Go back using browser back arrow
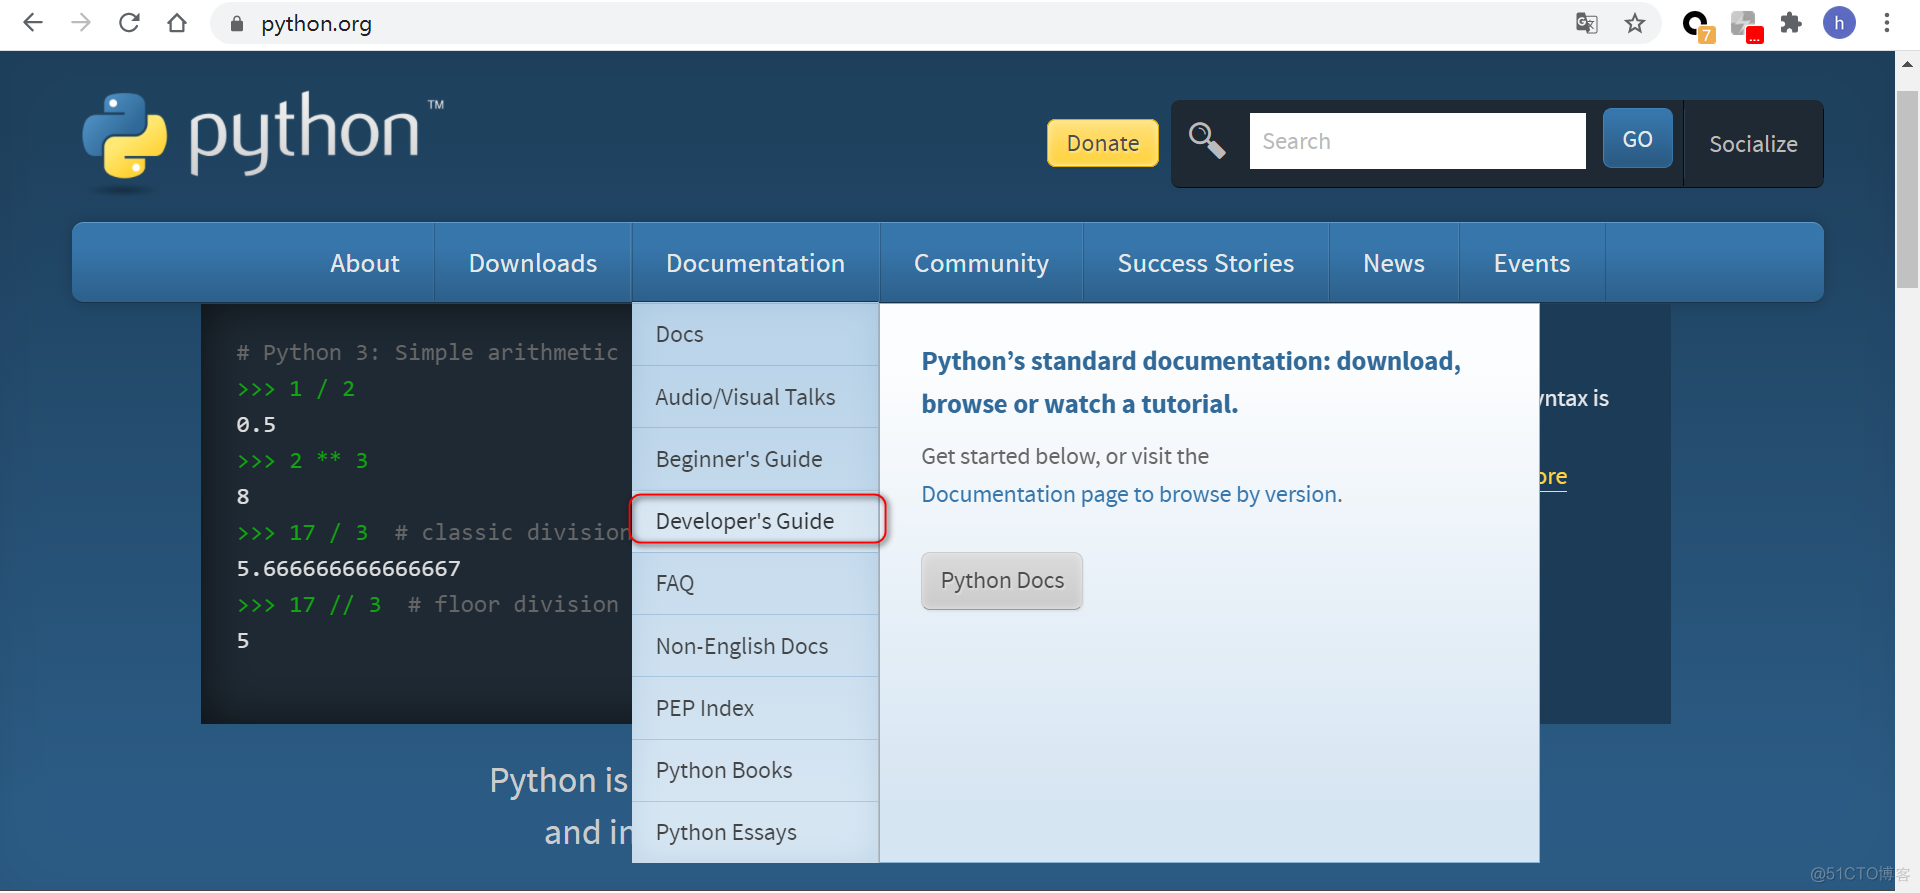Image resolution: width=1920 pixels, height=893 pixels. click(x=33, y=23)
